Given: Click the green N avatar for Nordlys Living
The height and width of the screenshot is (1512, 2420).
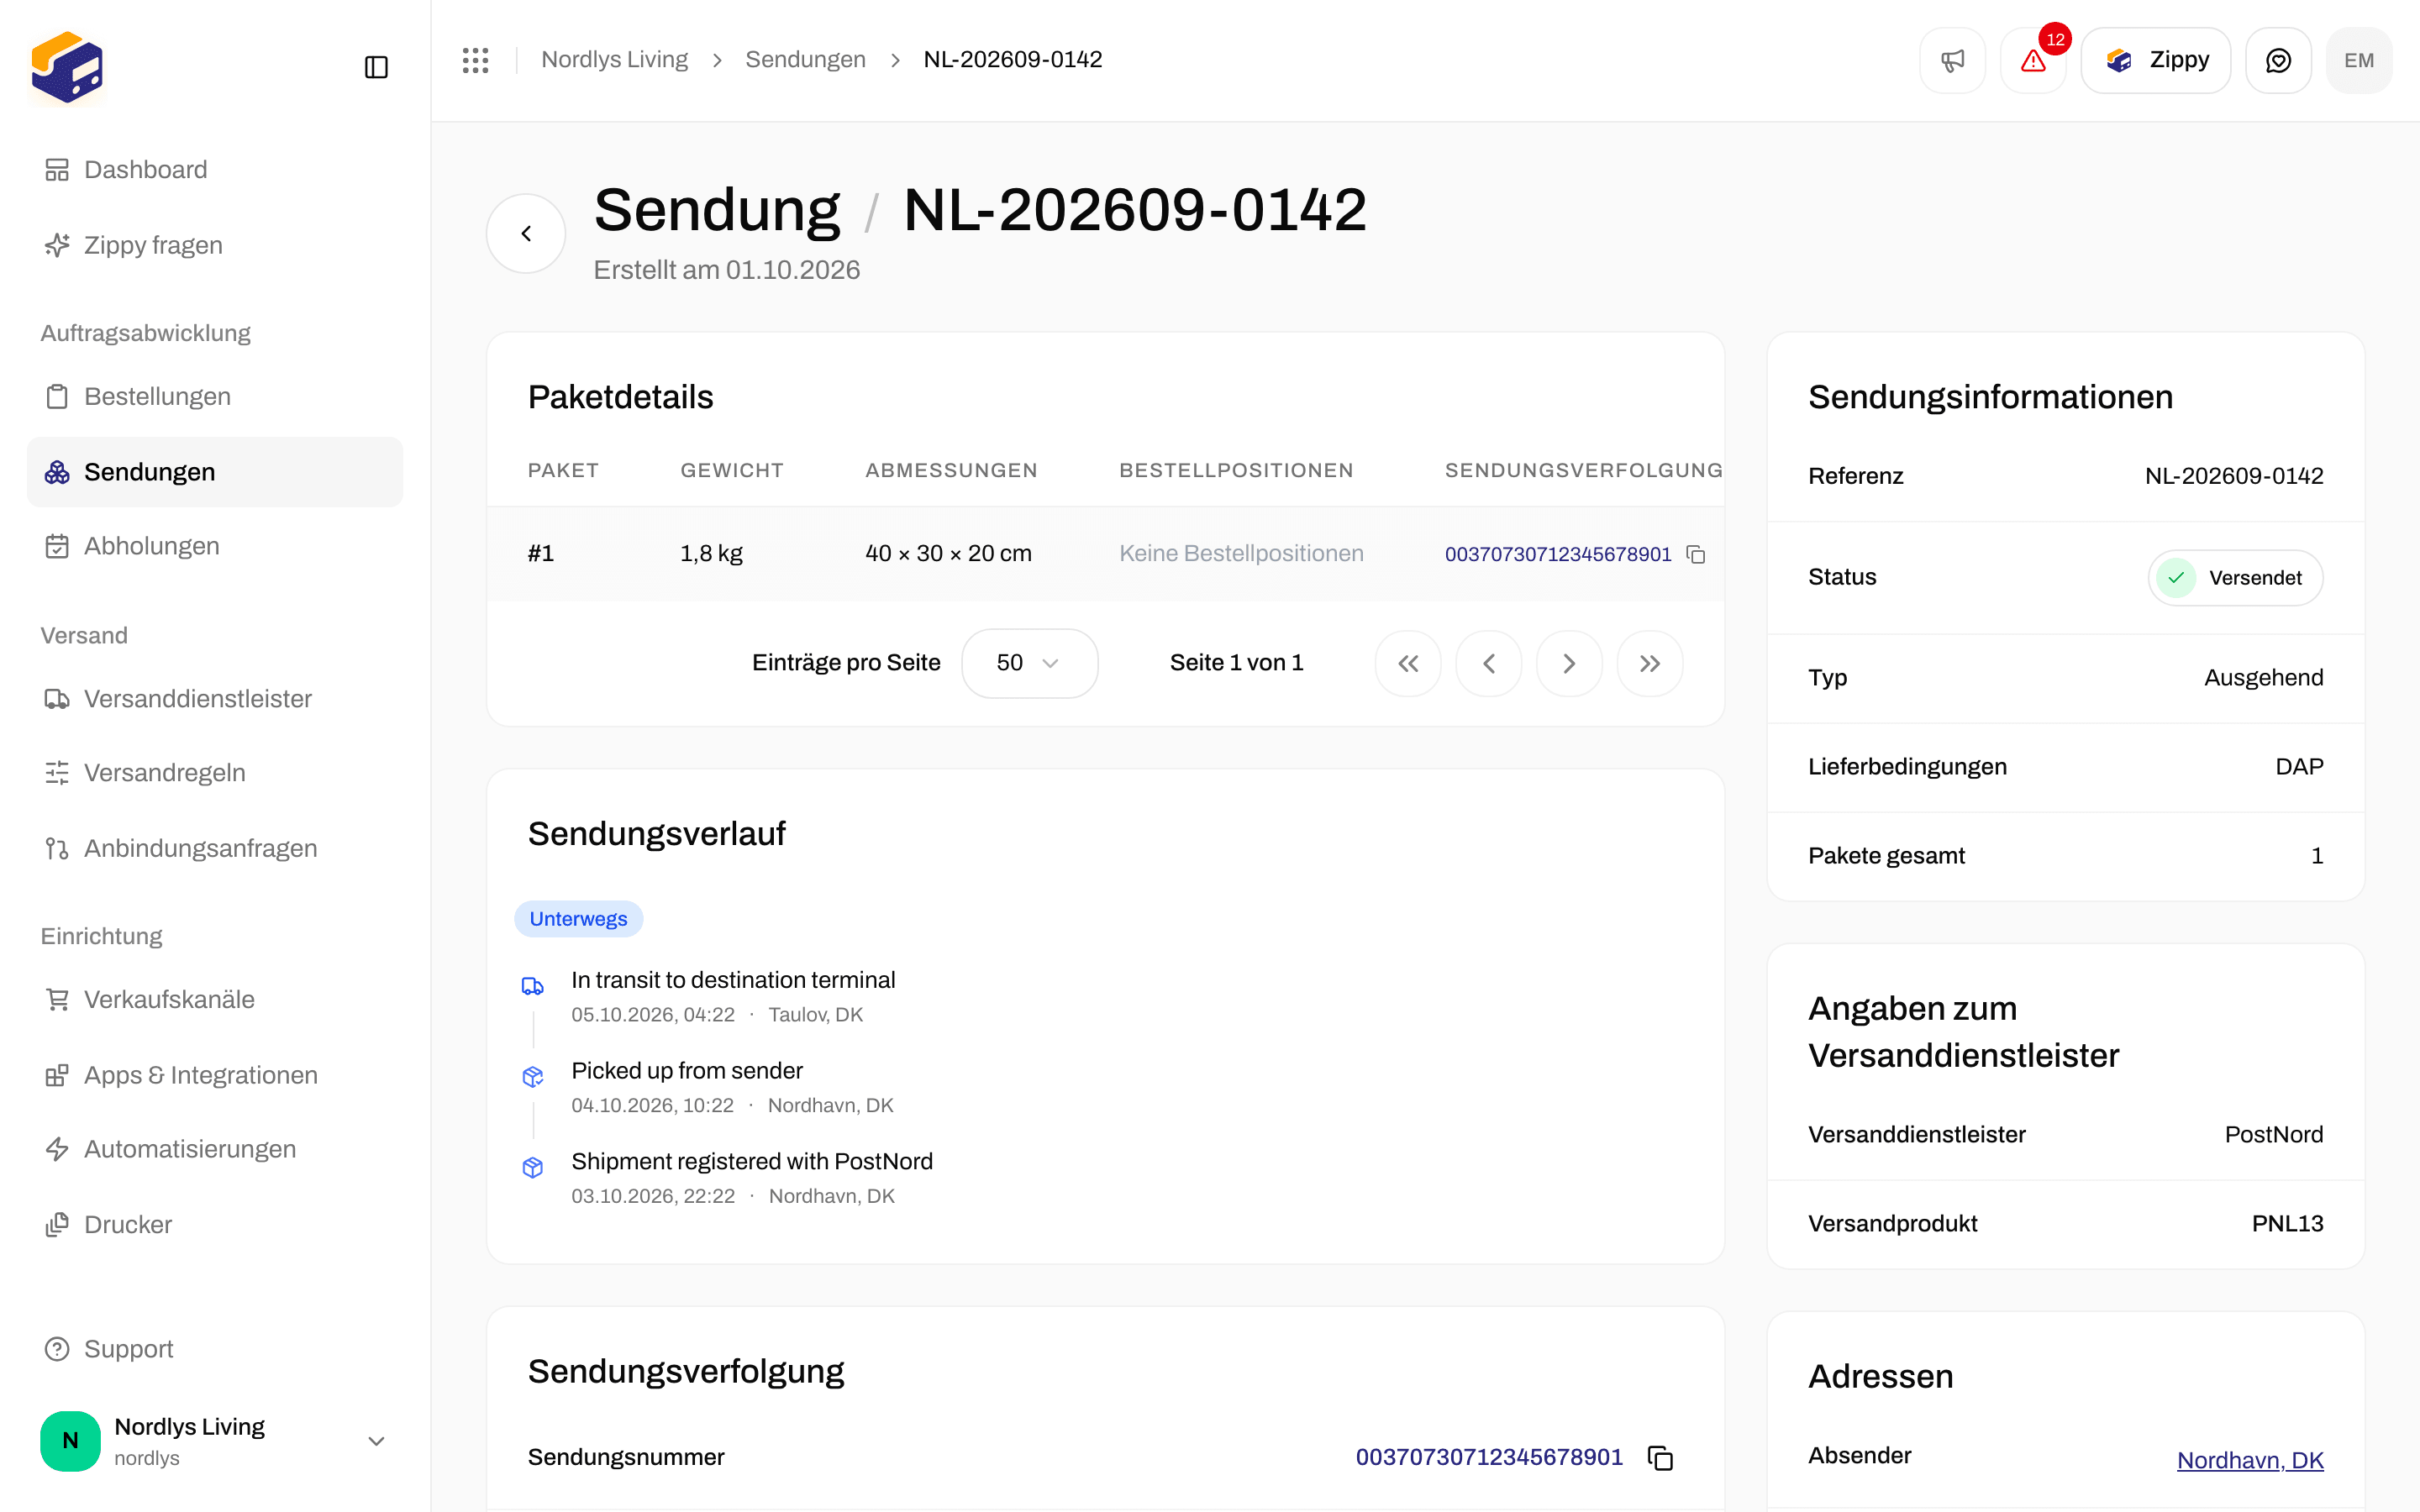Looking at the screenshot, I should click(70, 1441).
